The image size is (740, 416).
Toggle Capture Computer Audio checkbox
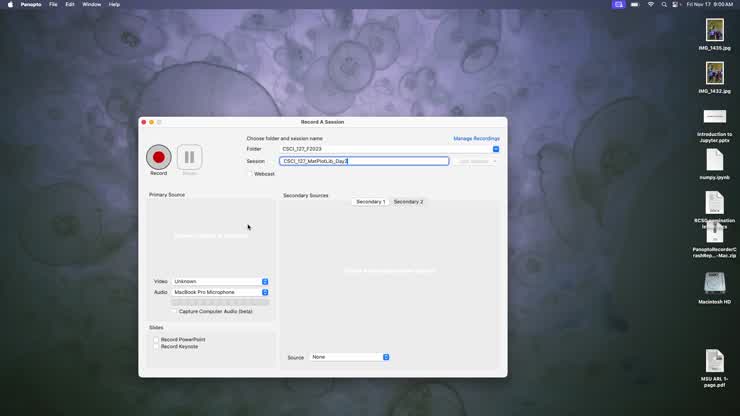coord(174,311)
